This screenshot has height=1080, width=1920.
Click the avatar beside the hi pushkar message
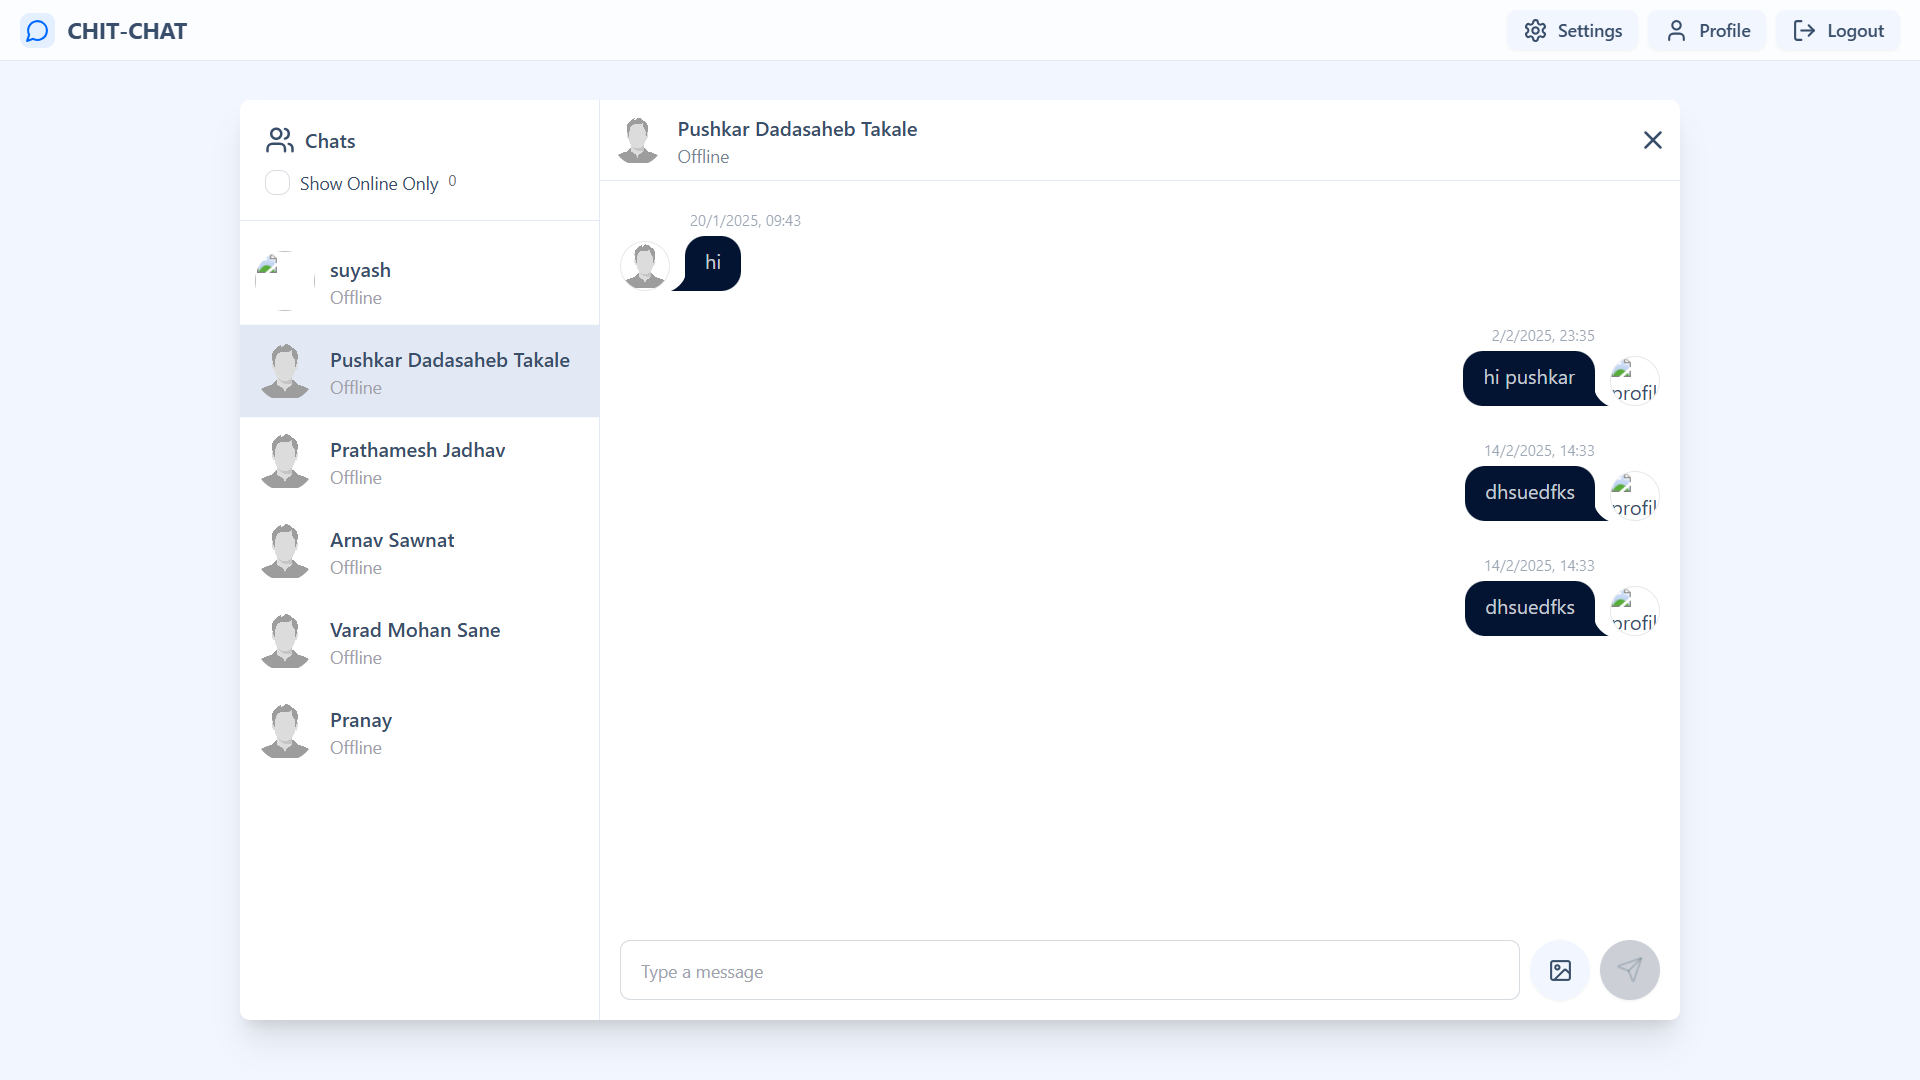tap(1632, 379)
